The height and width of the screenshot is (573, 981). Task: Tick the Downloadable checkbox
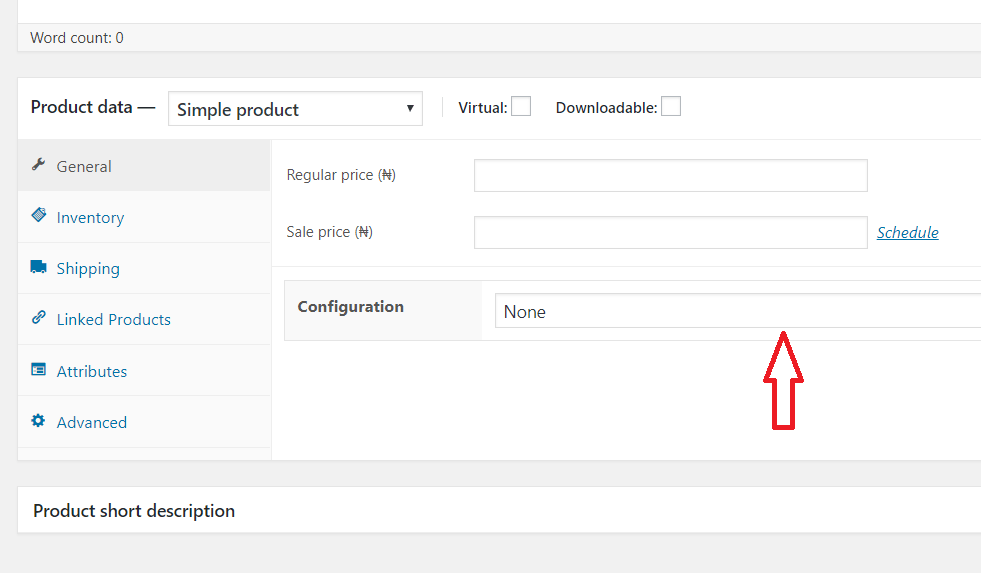[671, 106]
